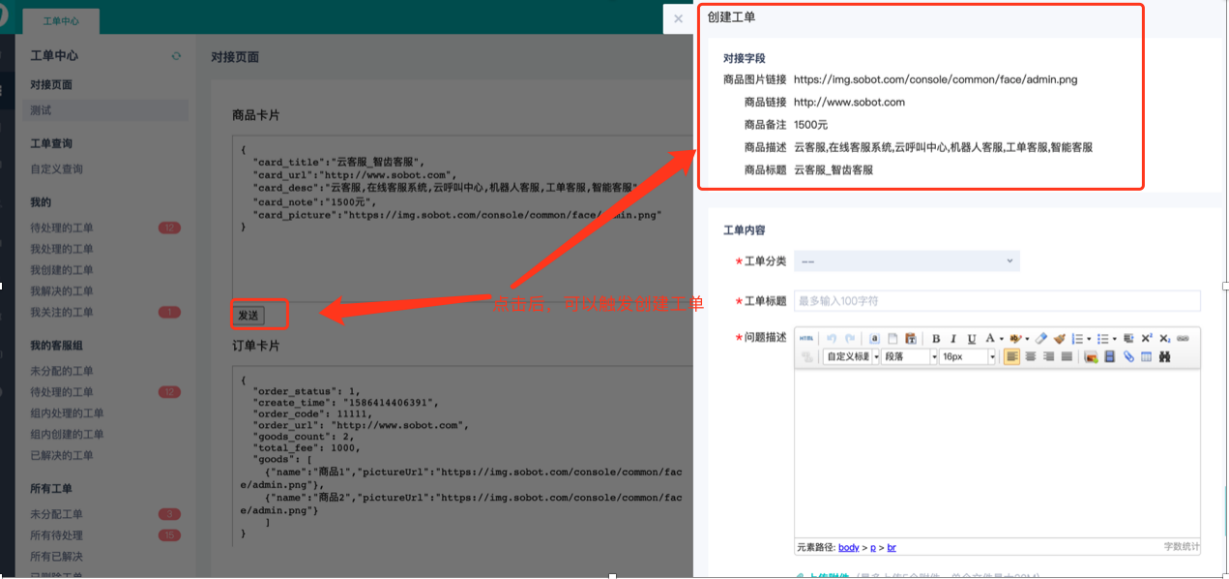Click the undo icon in the editor toolbar
This screenshot has width=1229, height=579.
tap(831, 338)
